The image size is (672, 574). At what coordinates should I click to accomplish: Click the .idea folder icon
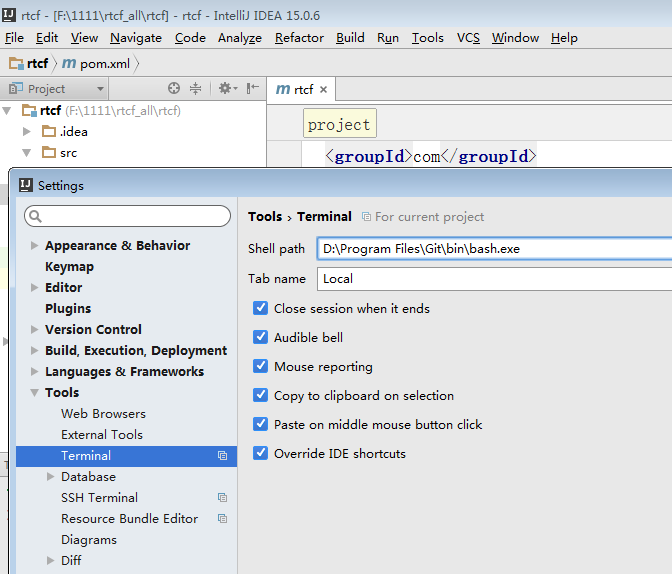(49, 131)
